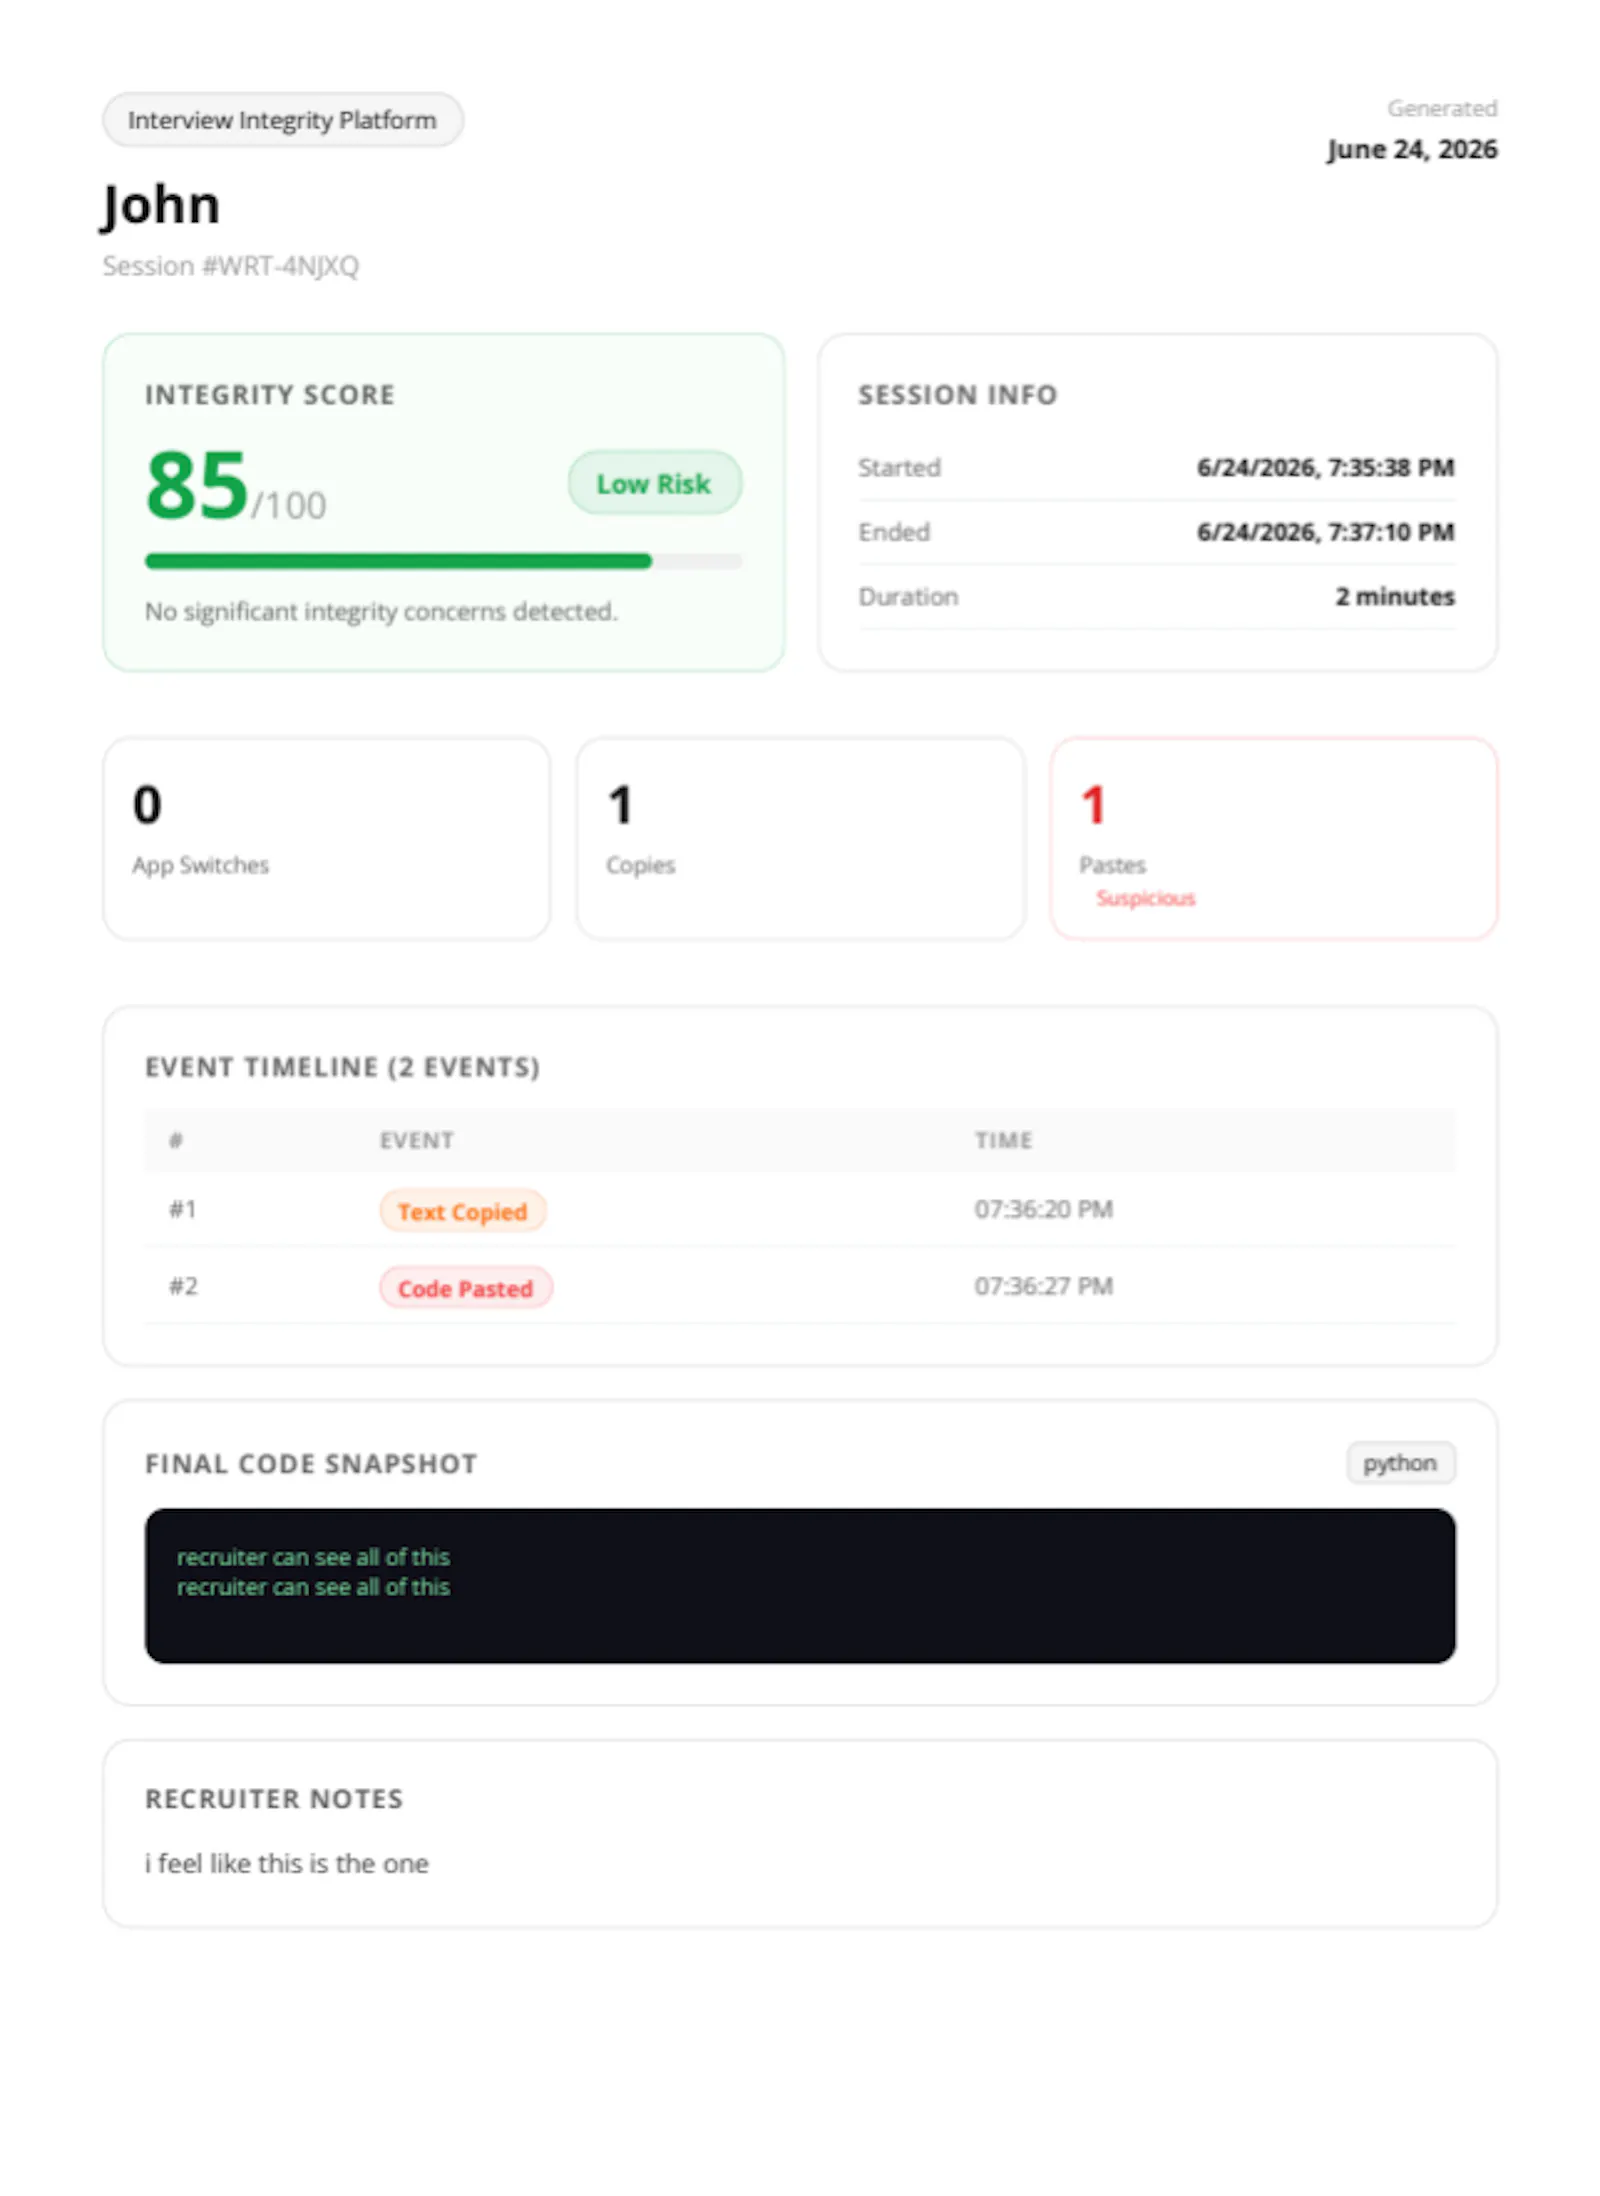Click the Interview Integrity Platform badge
Image resolution: width=1600 pixels, height=2196 pixels.
click(282, 120)
